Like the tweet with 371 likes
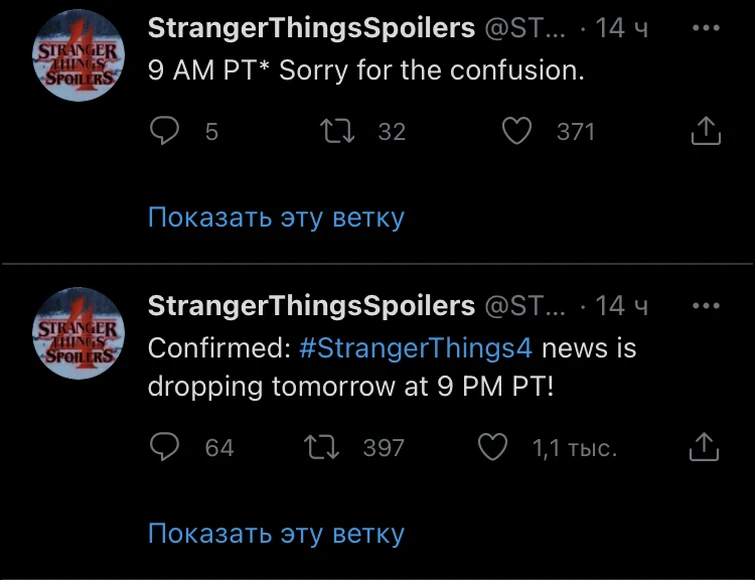The width and height of the screenshot is (755, 580). pos(516,131)
